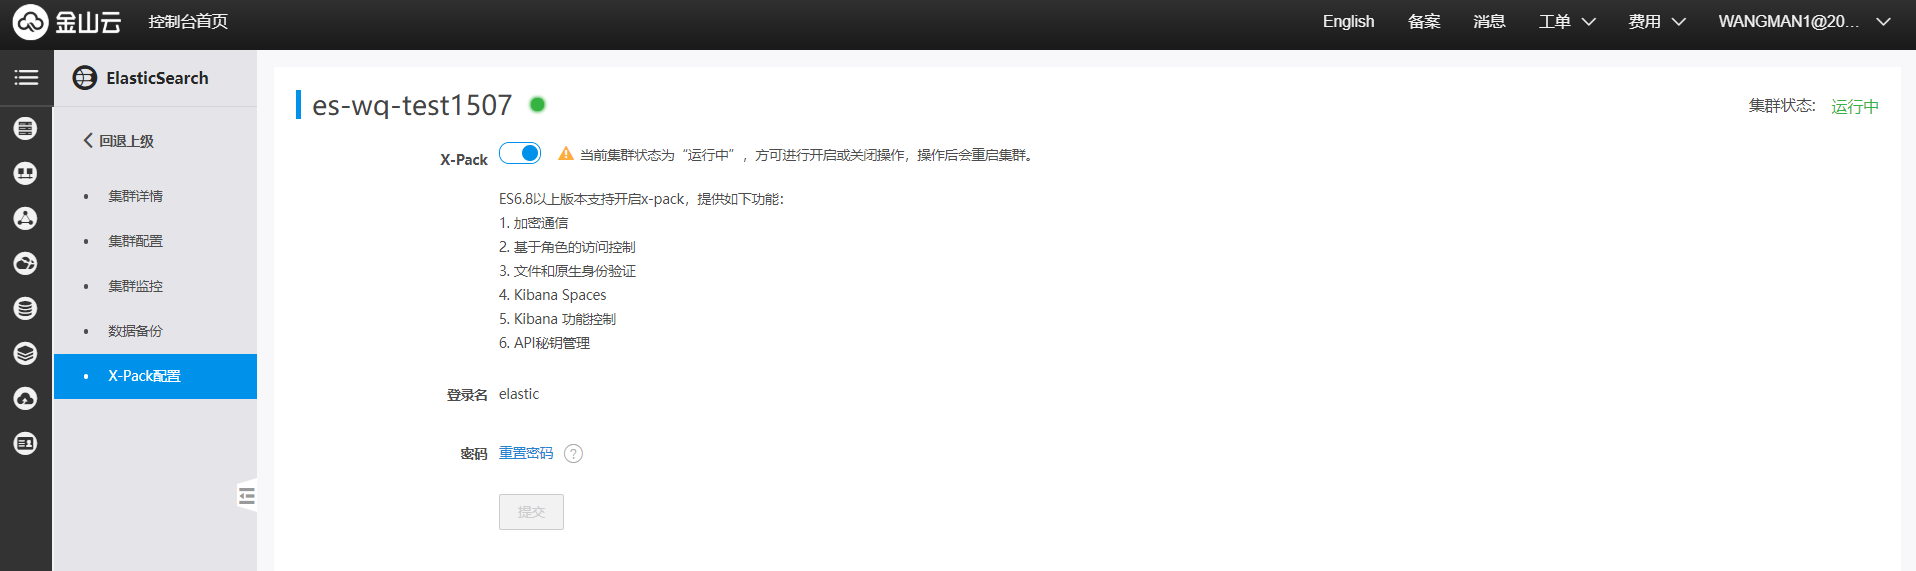Click the feature line 4. Kibana Spaces

coord(553,295)
